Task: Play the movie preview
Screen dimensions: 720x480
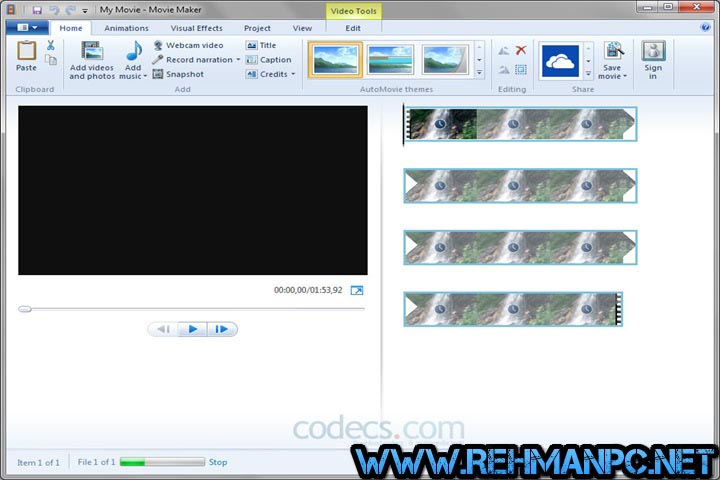Action: (x=192, y=329)
